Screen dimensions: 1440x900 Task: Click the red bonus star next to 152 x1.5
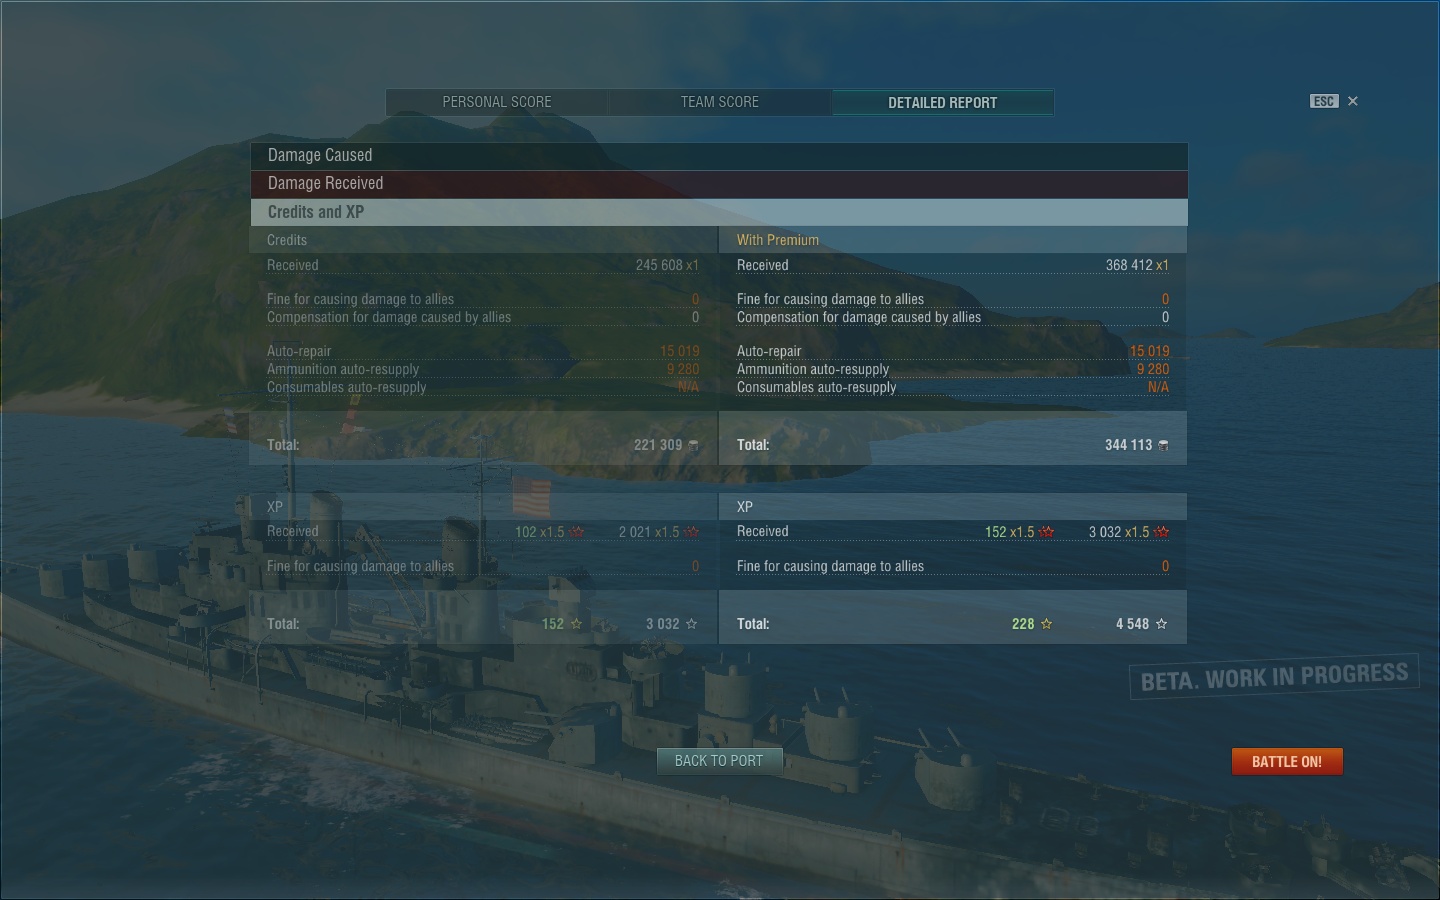click(1046, 532)
